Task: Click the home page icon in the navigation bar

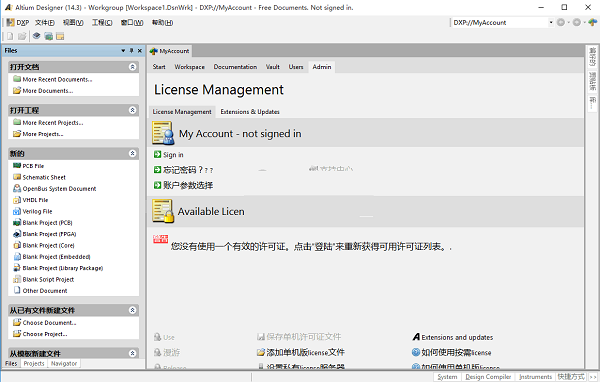Action: coord(592,23)
